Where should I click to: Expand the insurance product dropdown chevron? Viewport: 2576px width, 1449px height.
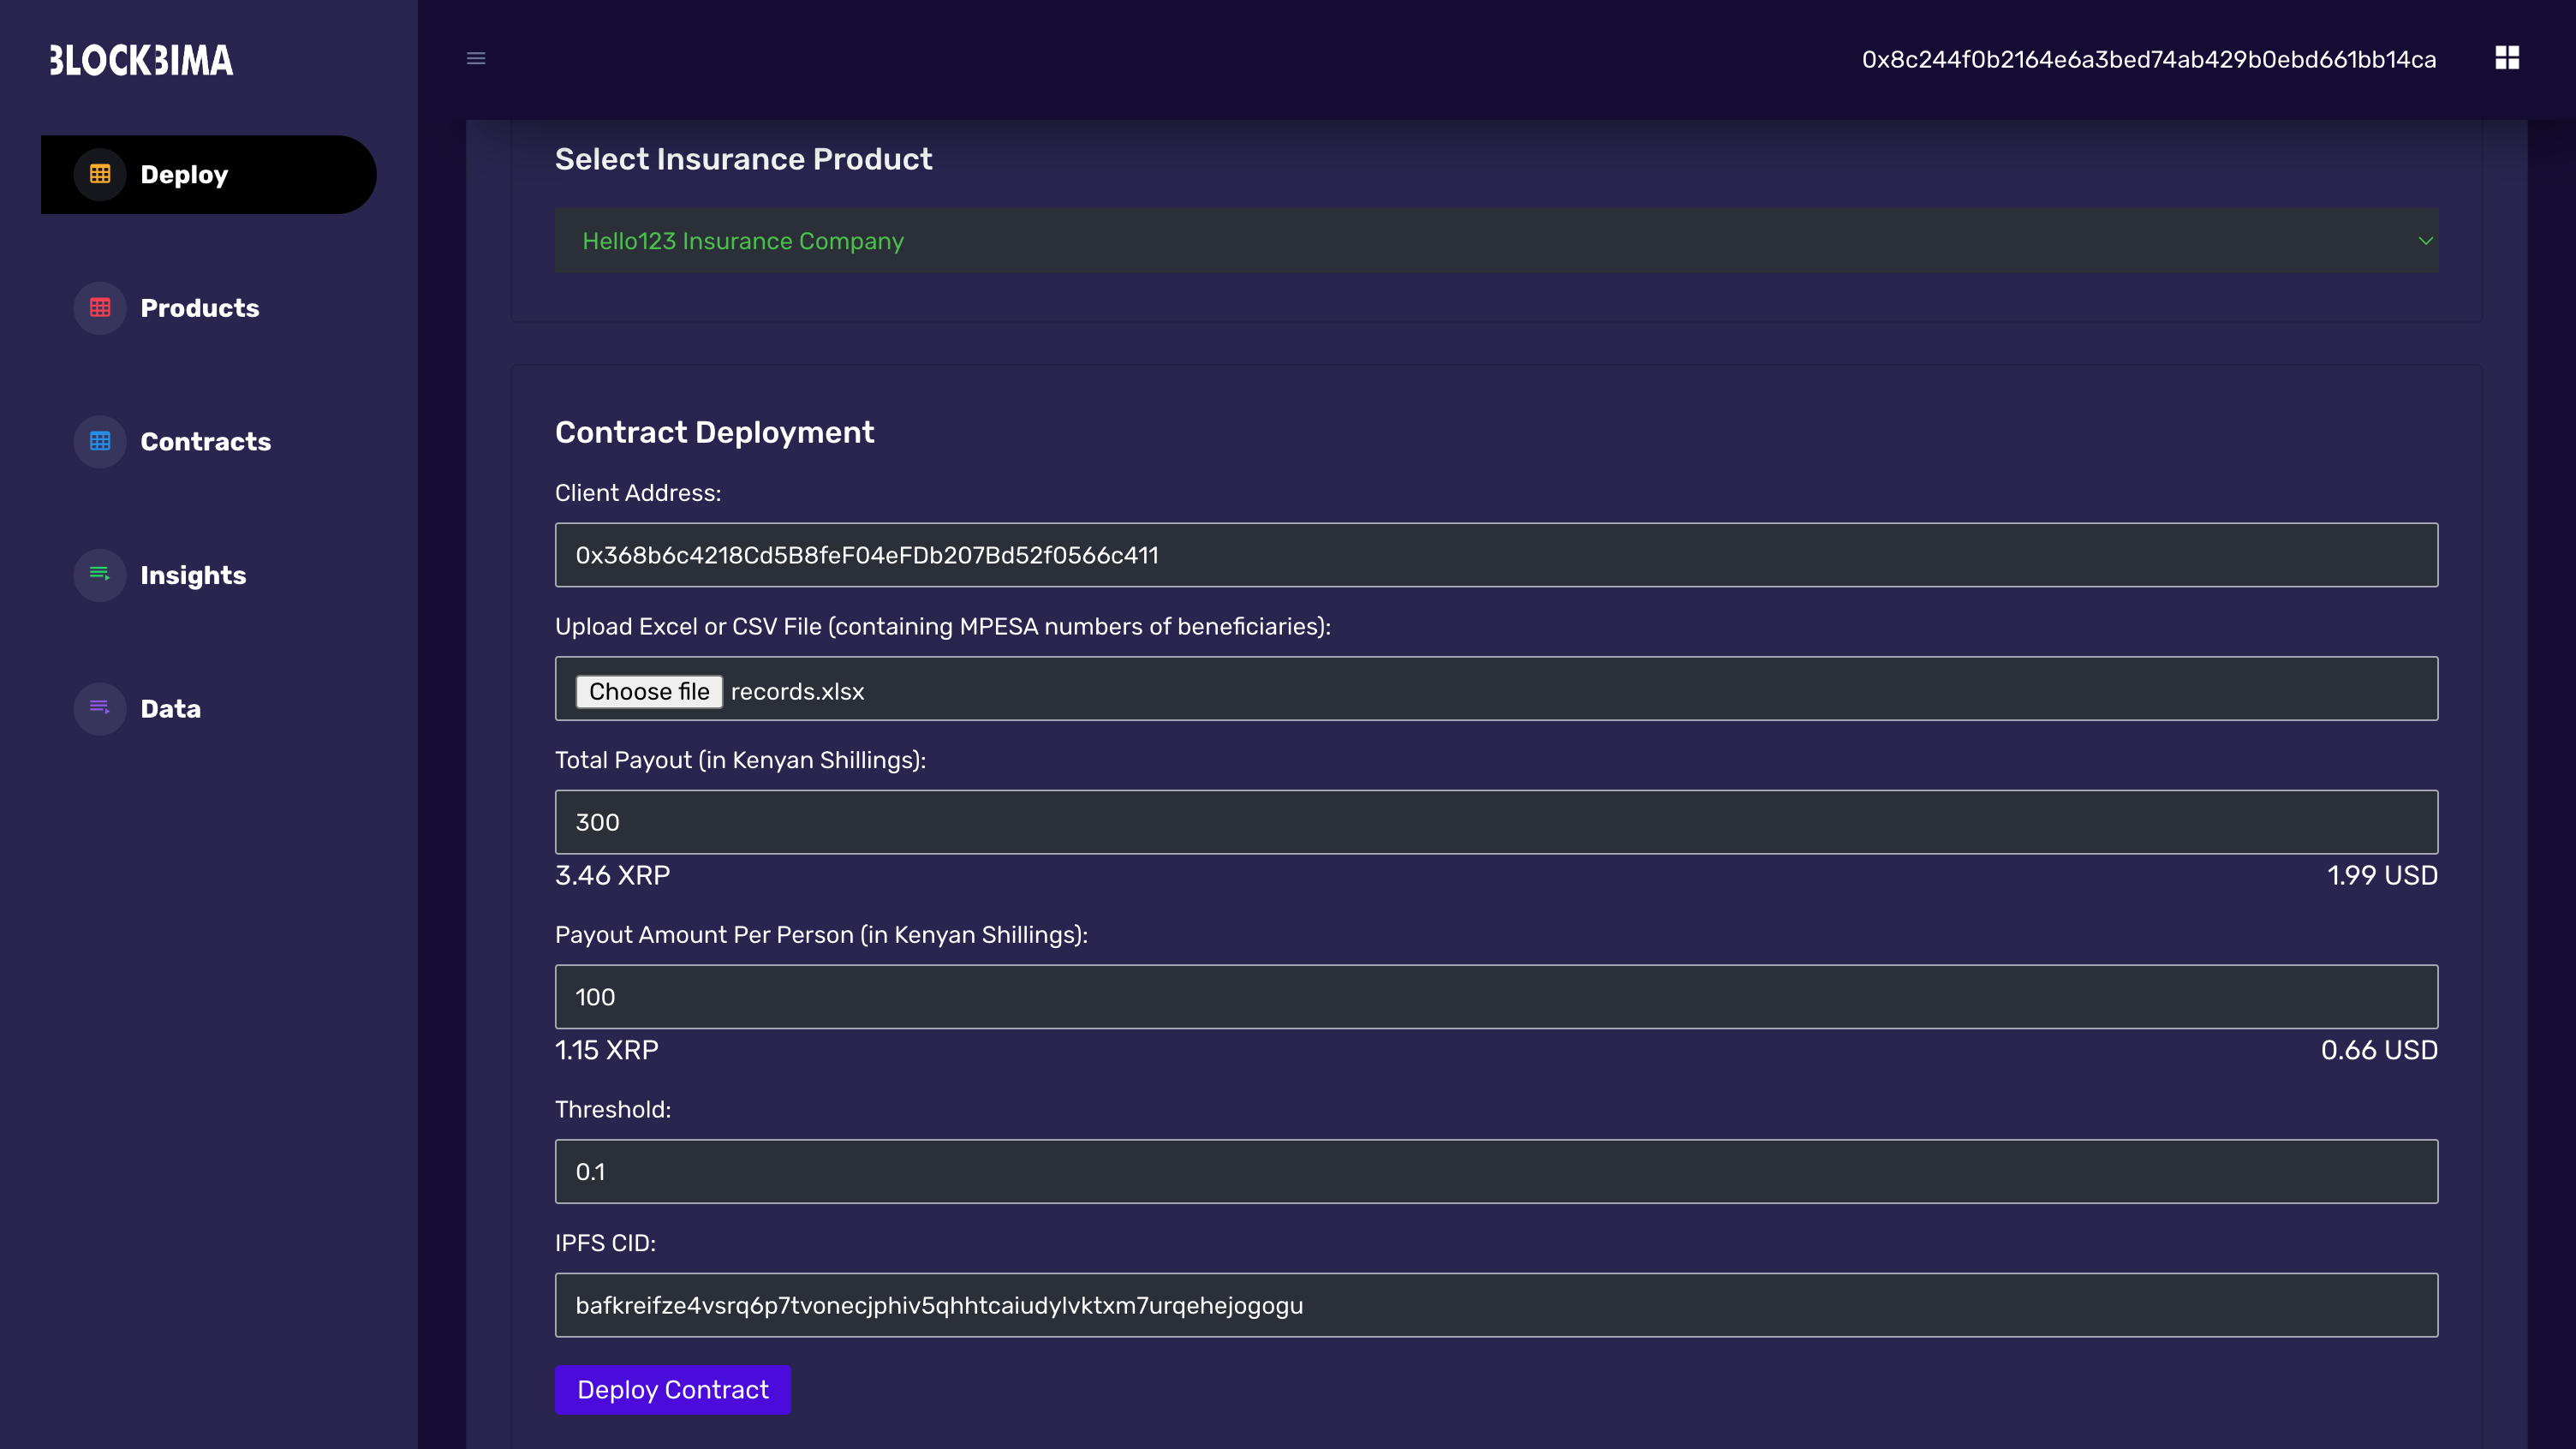pyautogui.click(x=2424, y=241)
